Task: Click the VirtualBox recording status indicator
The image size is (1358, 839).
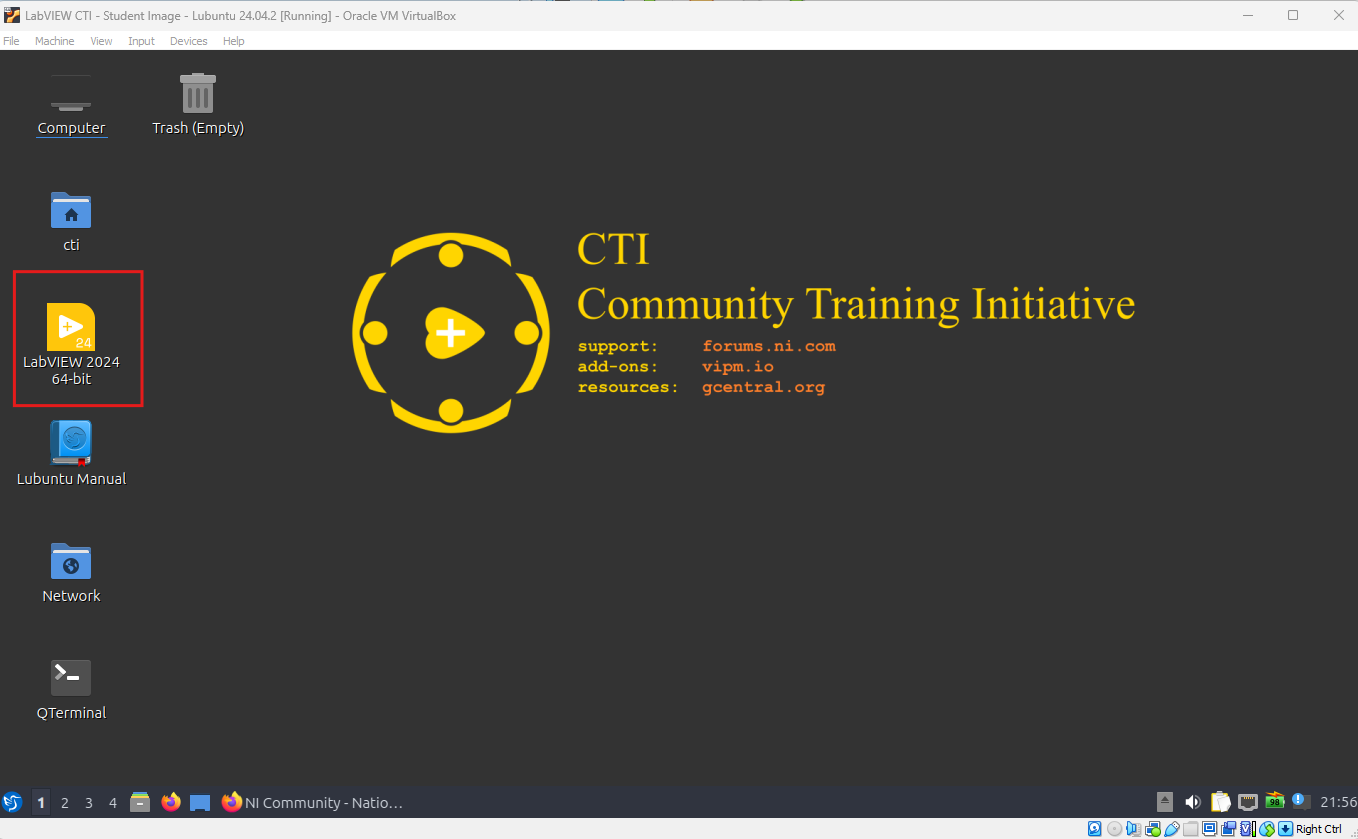Action: [1228, 829]
